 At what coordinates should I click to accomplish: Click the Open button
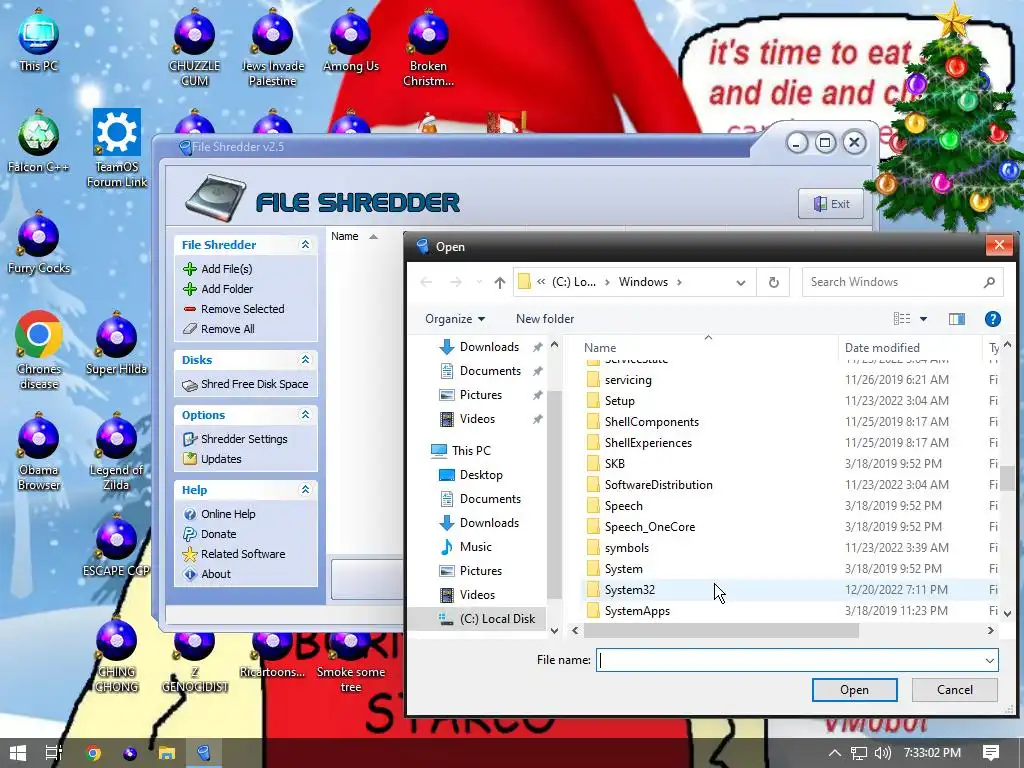coord(854,690)
